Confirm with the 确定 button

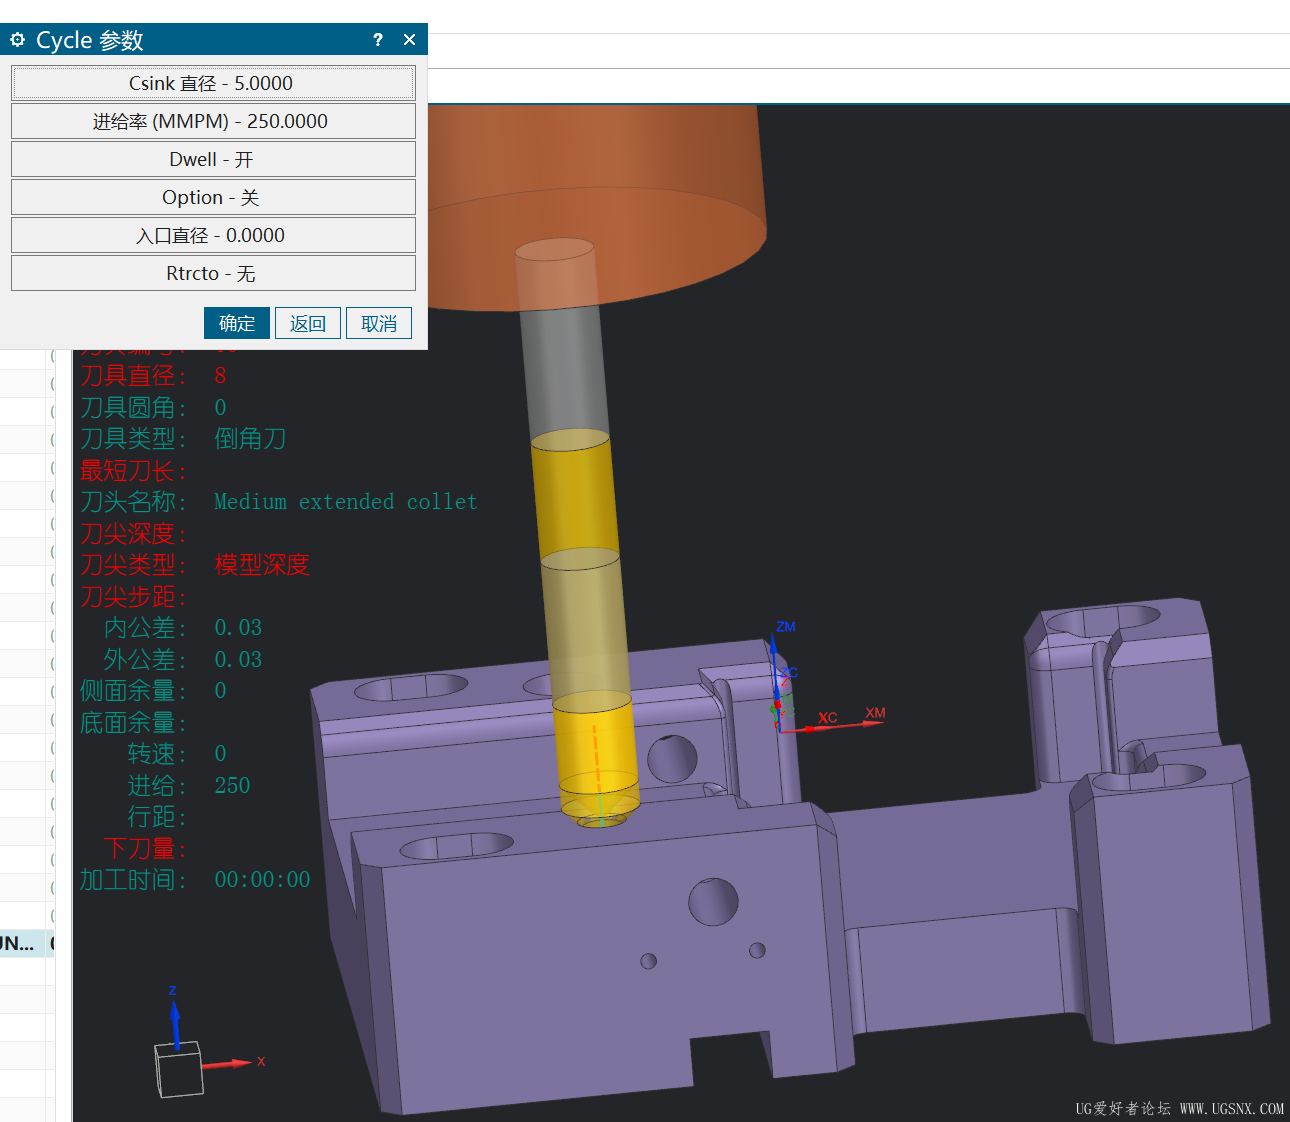[237, 323]
